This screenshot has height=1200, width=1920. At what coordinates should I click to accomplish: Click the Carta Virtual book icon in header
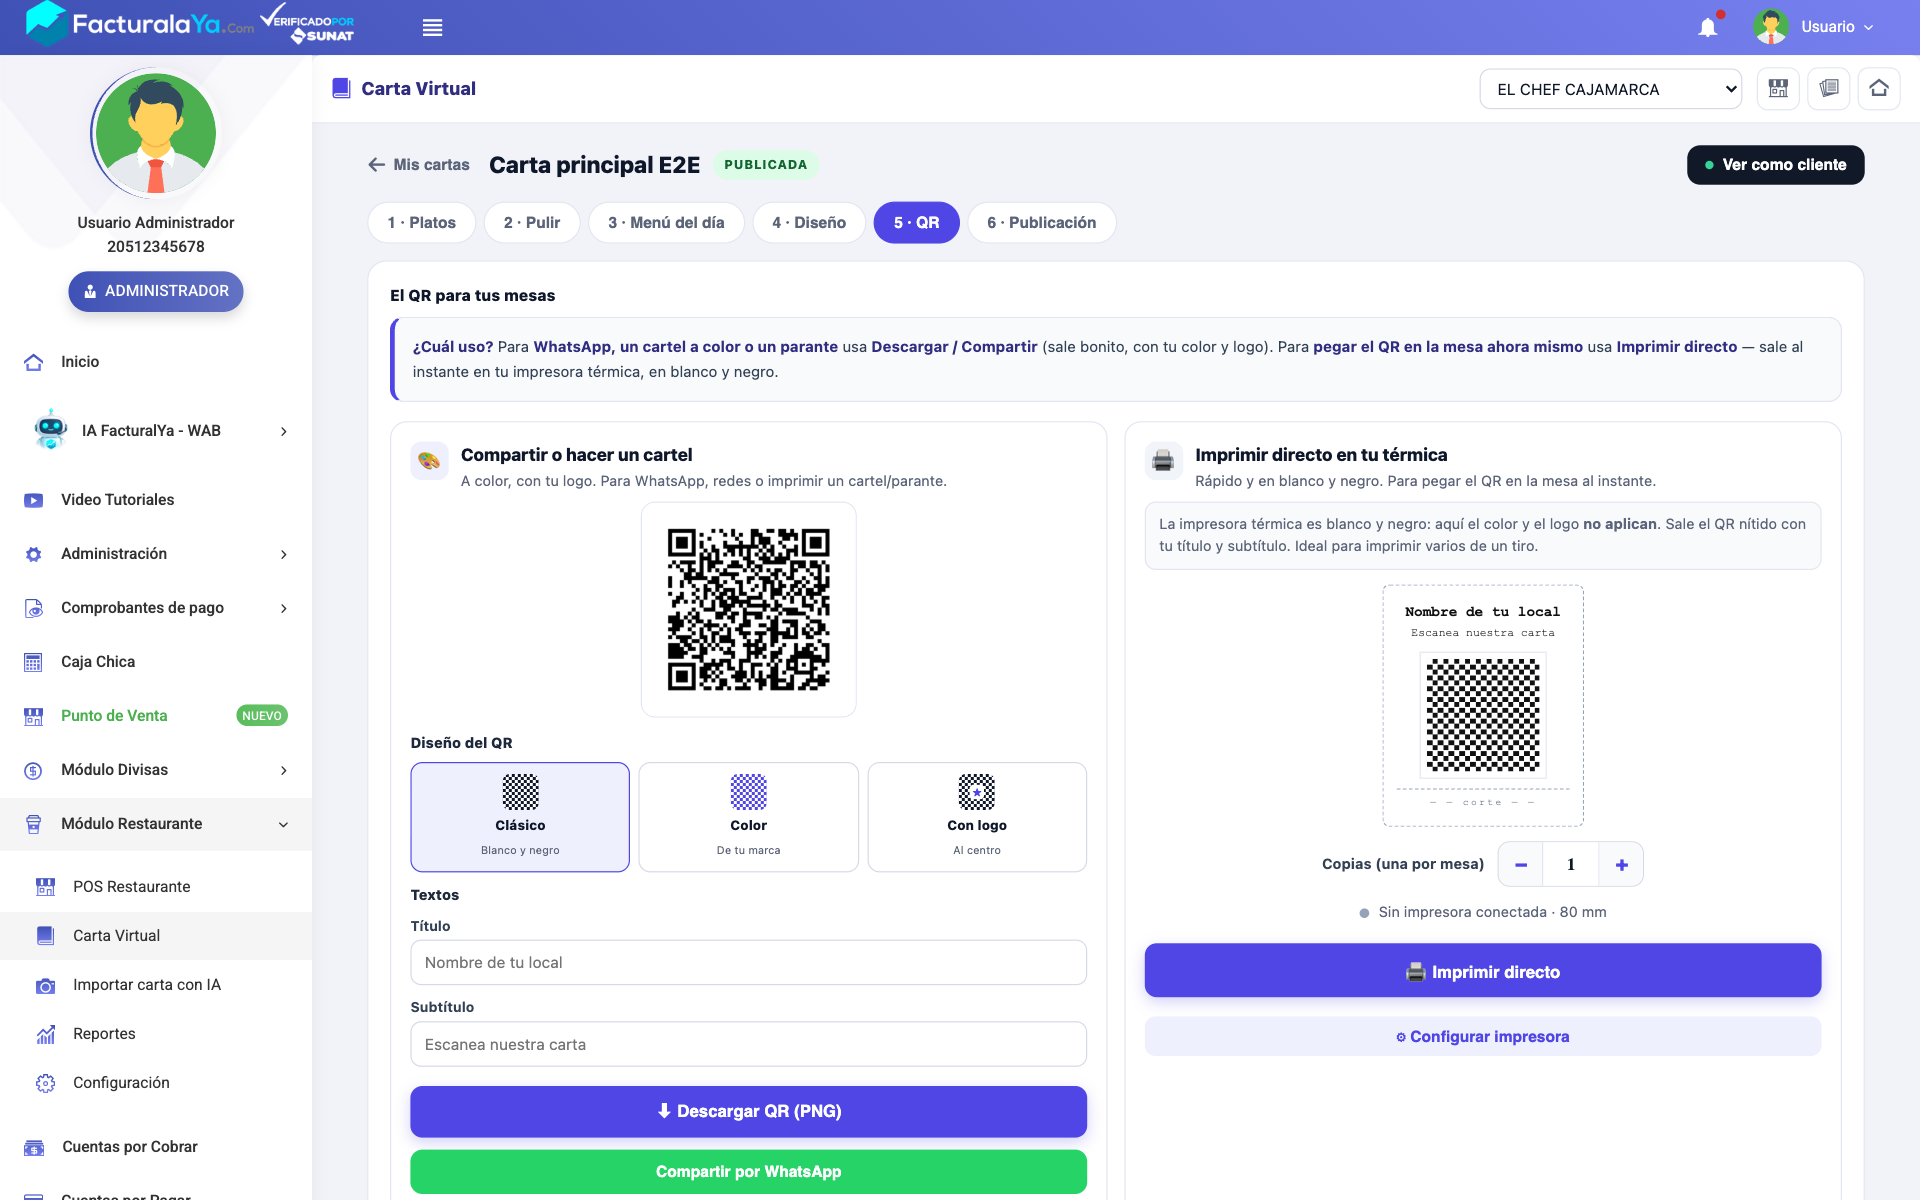coord(341,89)
